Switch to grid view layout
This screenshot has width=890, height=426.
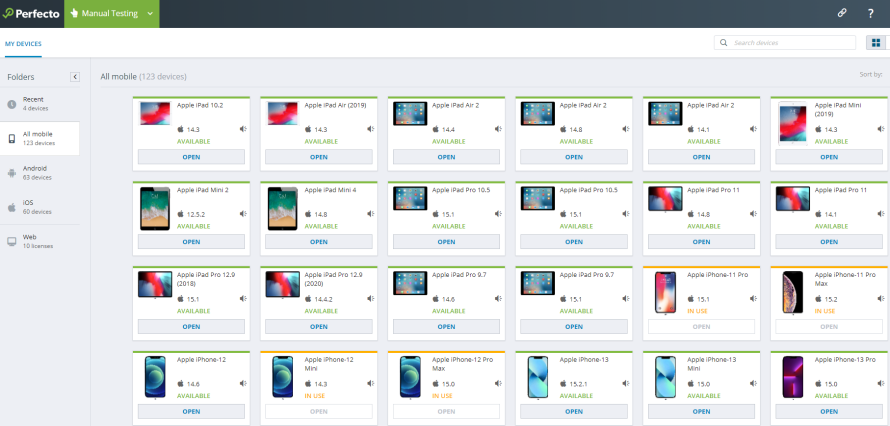(876, 43)
